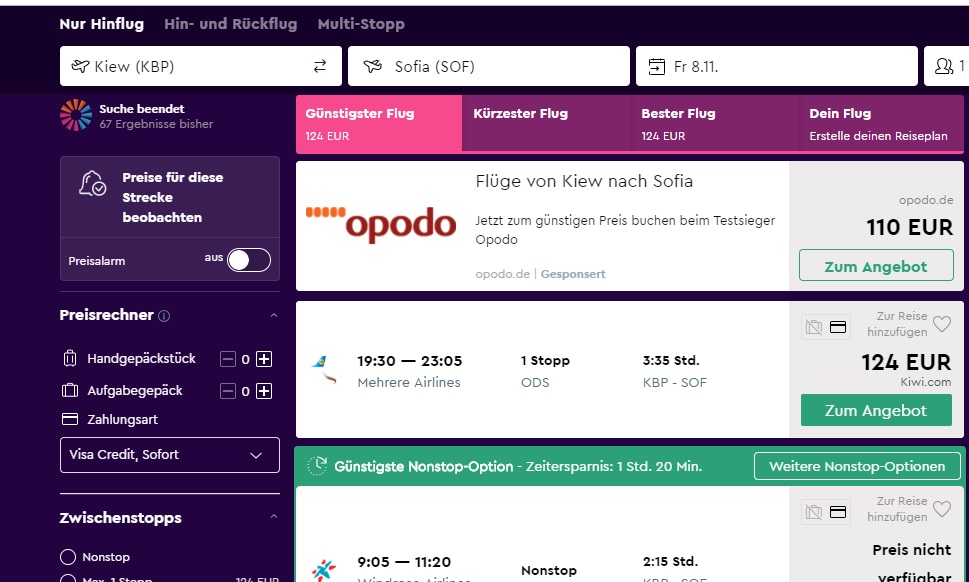Toggle the Preisalarm switch on
969x582 pixels.
point(248,260)
